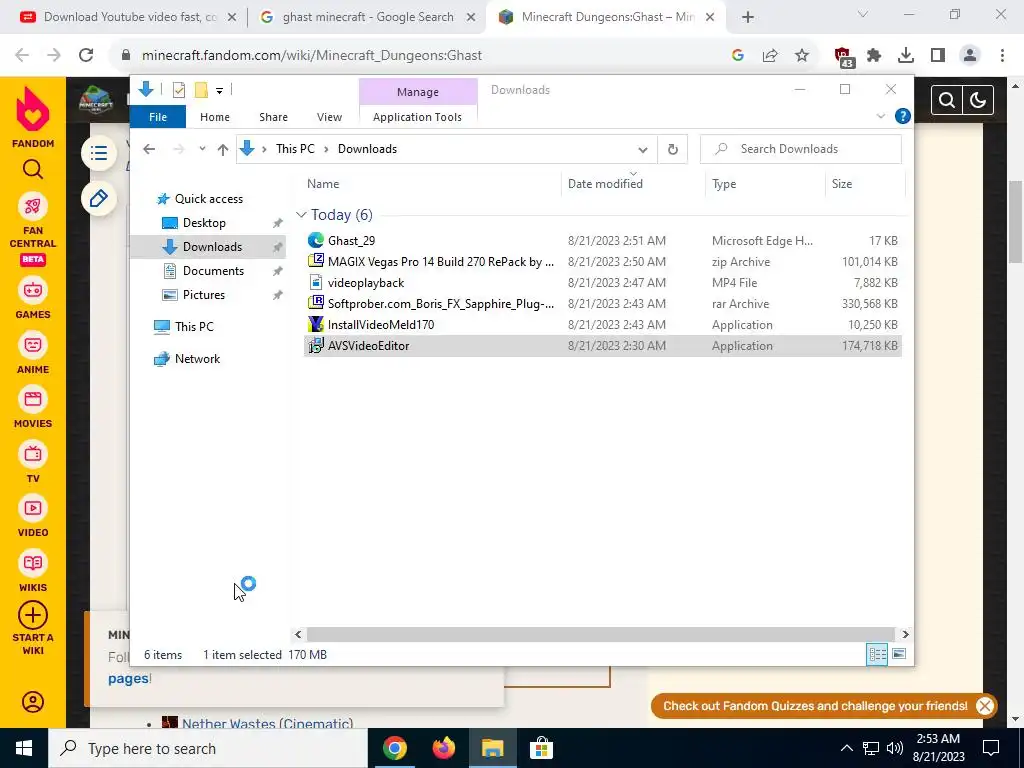Open Customize Quick Access Toolbar dropdown
Screen dimensions: 1024x768
click(x=219, y=91)
